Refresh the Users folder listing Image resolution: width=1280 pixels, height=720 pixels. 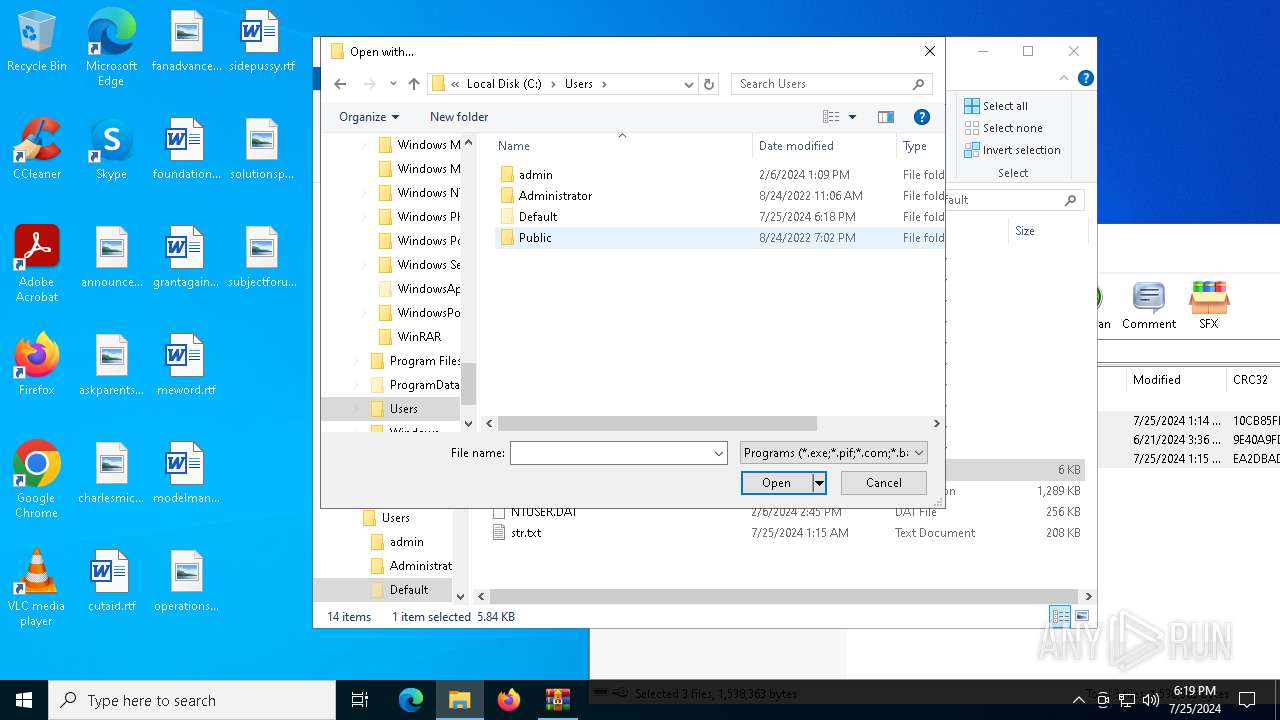tap(709, 84)
